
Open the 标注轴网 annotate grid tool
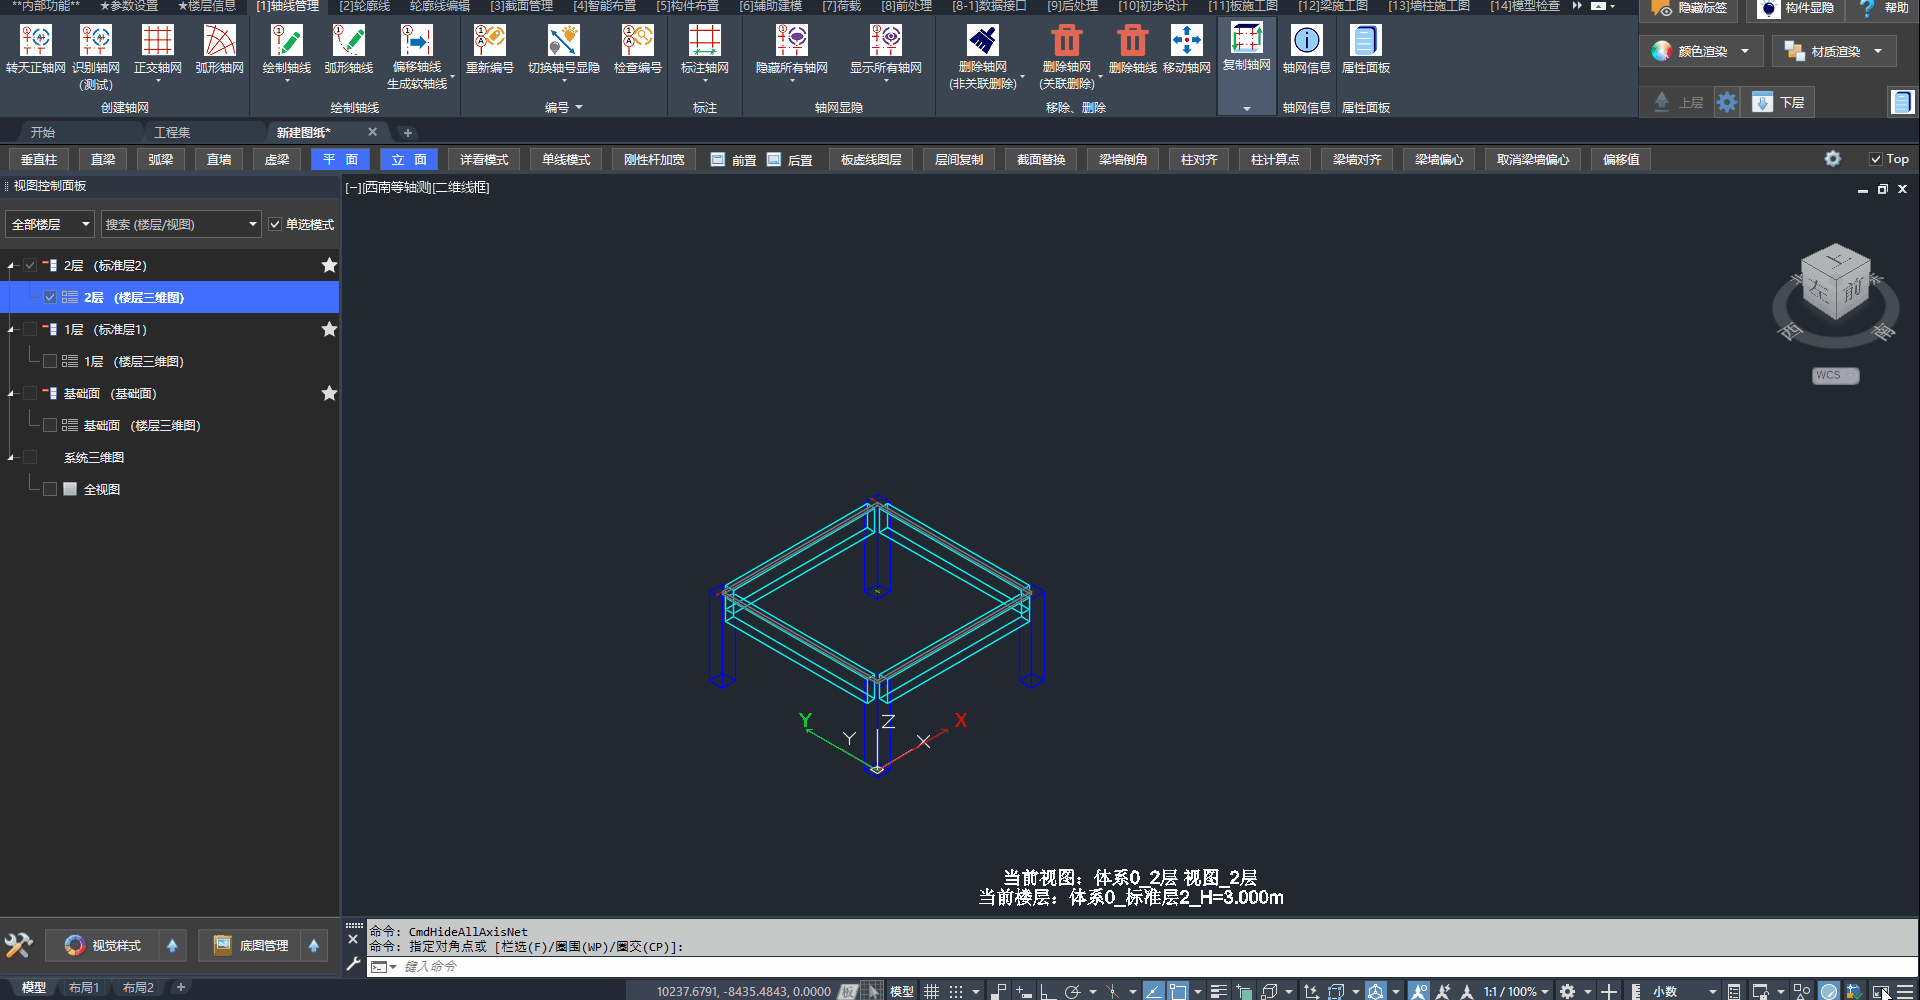coord(704,42)
